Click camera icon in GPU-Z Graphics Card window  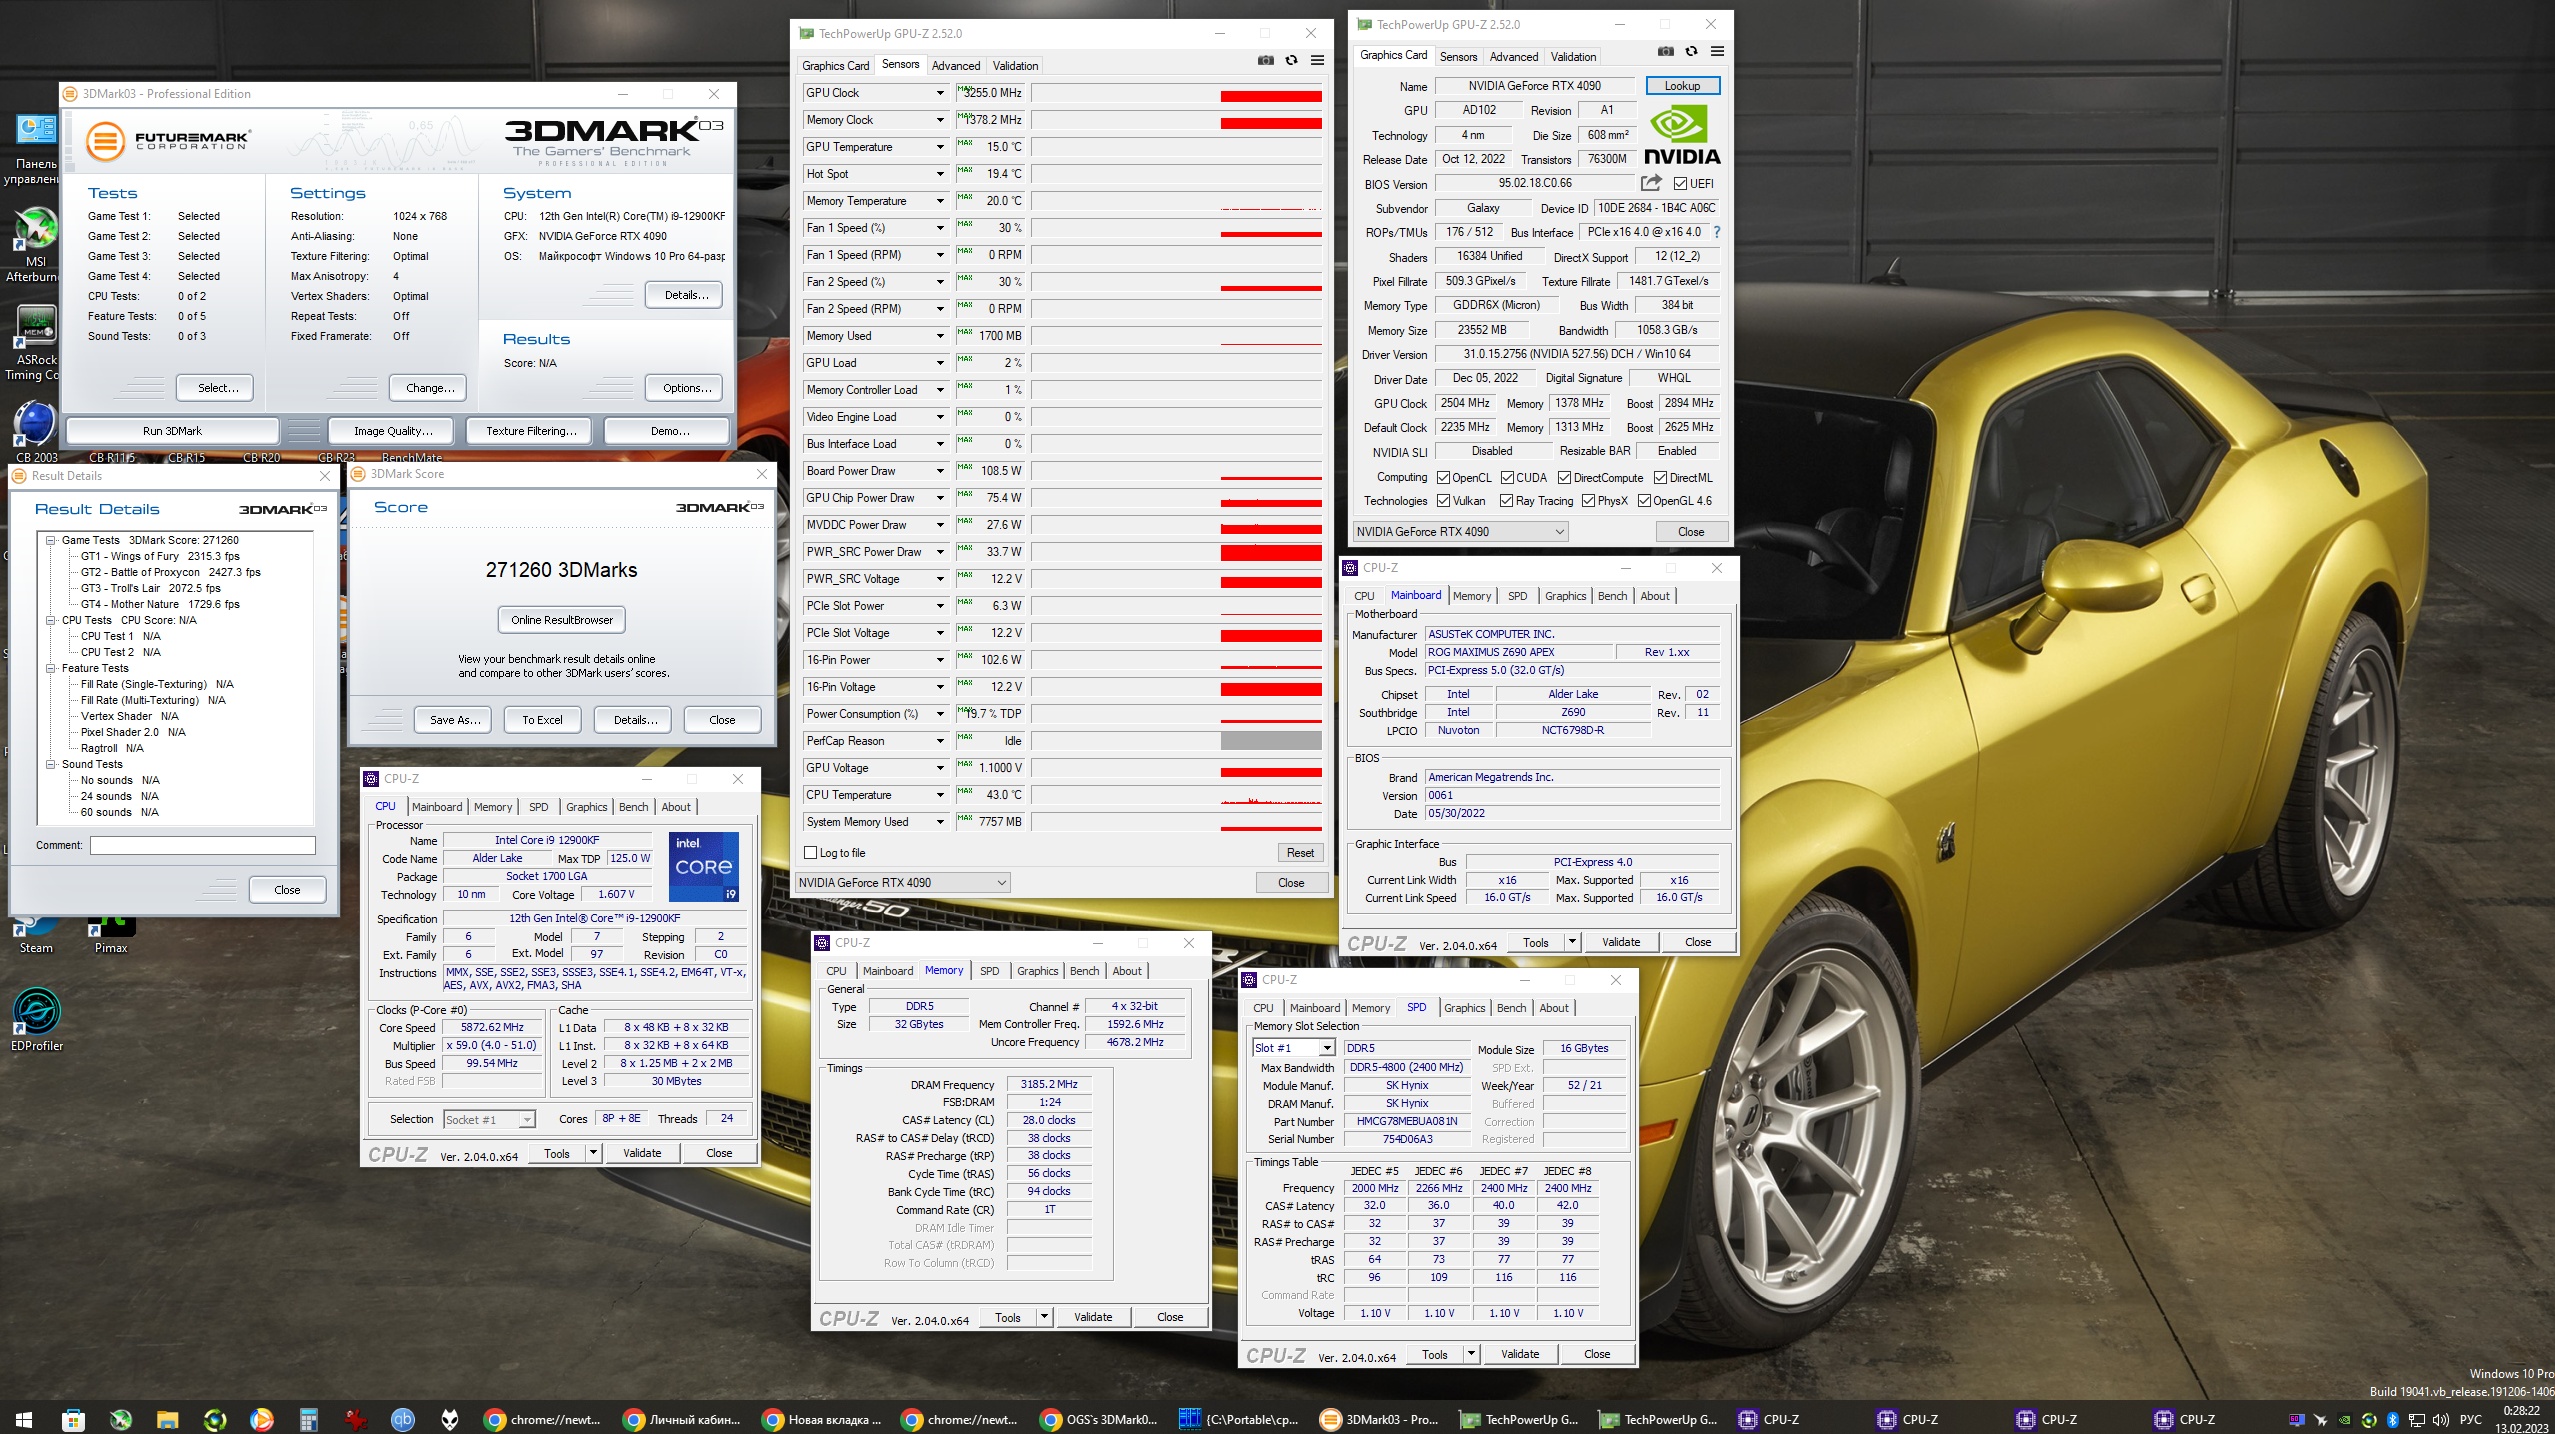1665,52
